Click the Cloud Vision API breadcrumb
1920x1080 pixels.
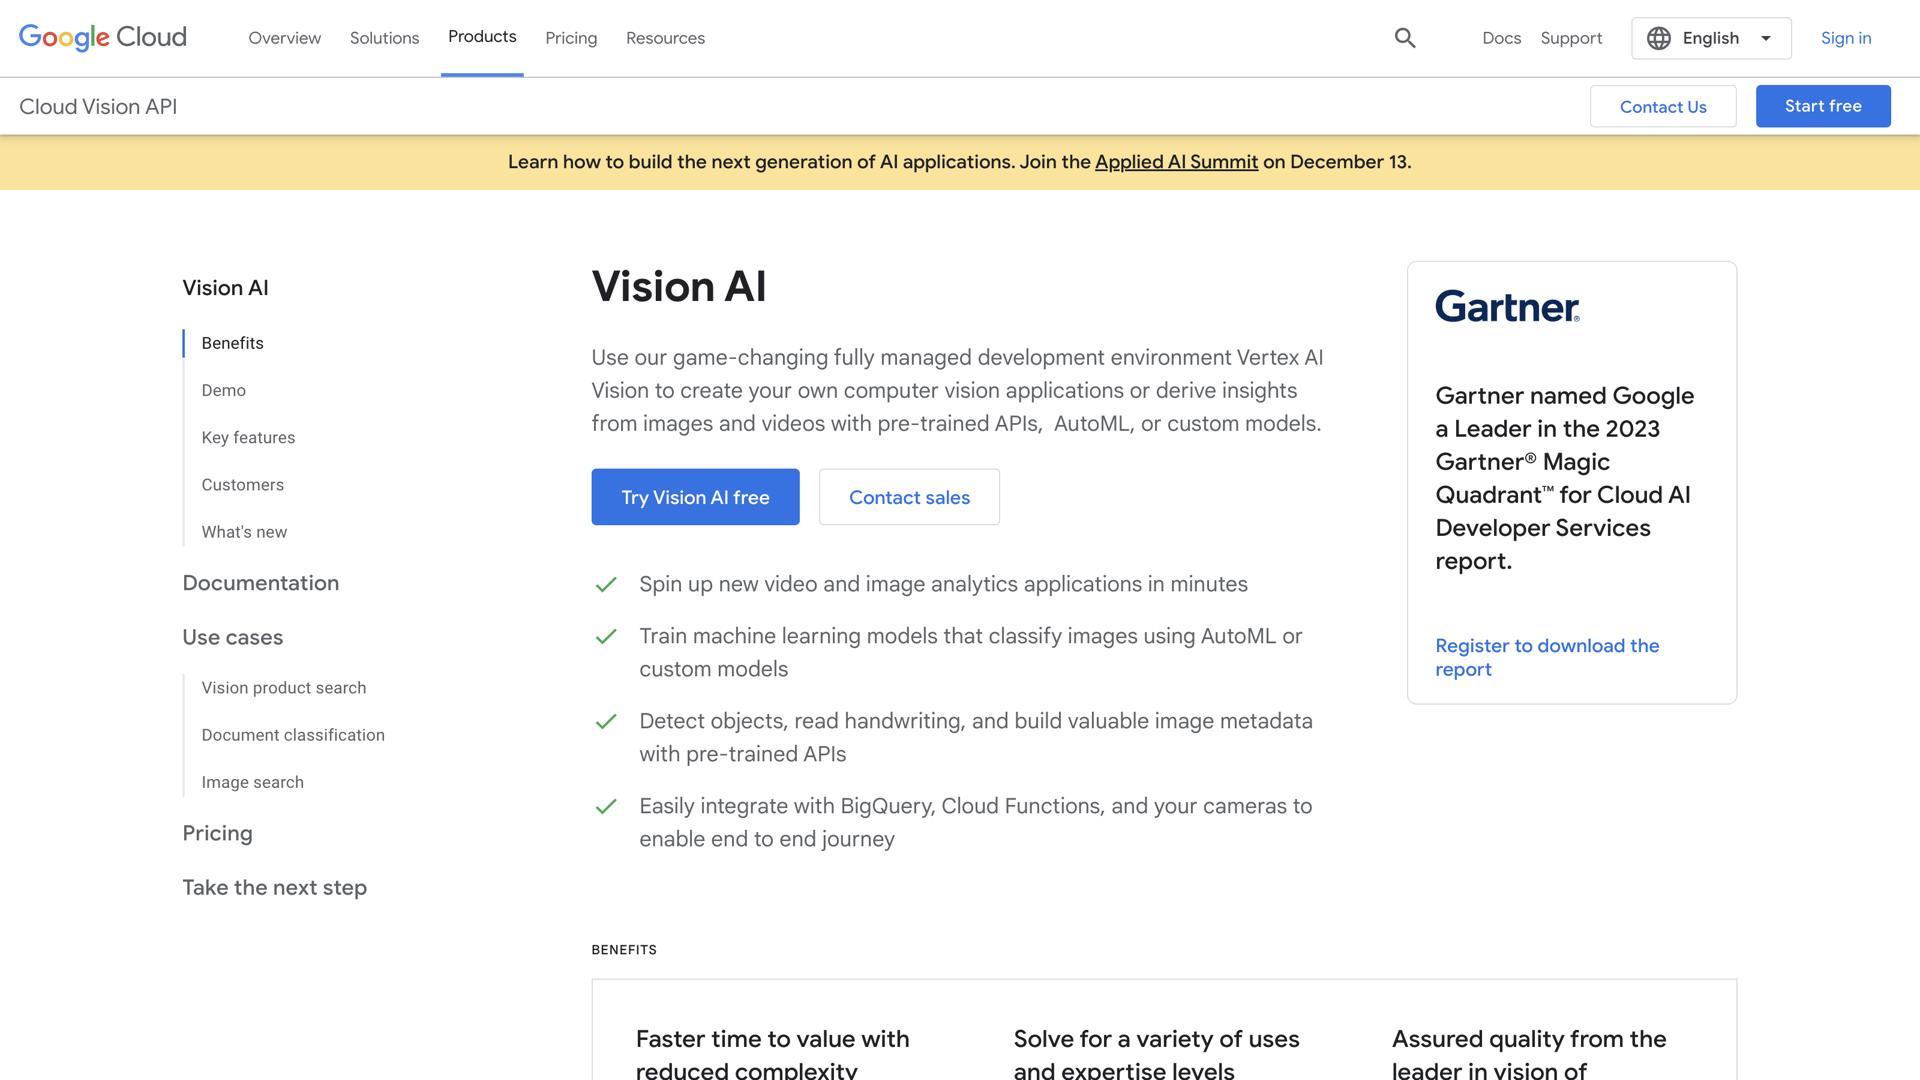[x=97, y=106]
